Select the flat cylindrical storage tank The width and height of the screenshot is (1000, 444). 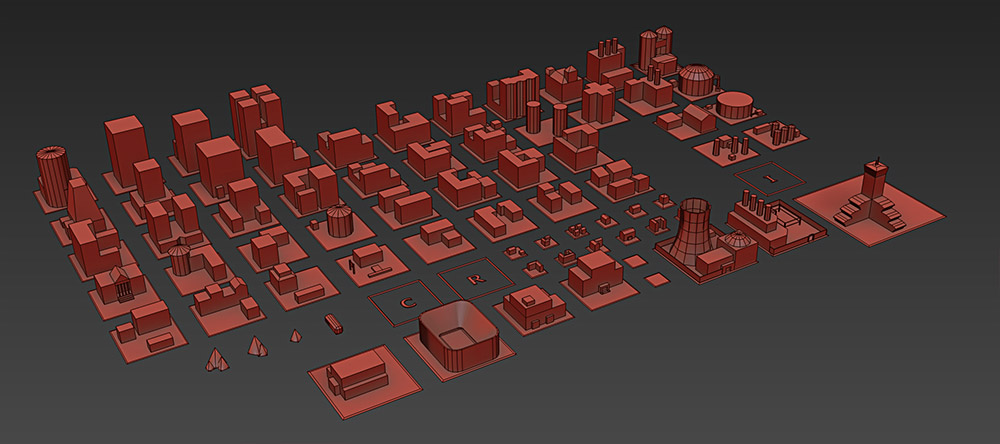click(737, 104)
